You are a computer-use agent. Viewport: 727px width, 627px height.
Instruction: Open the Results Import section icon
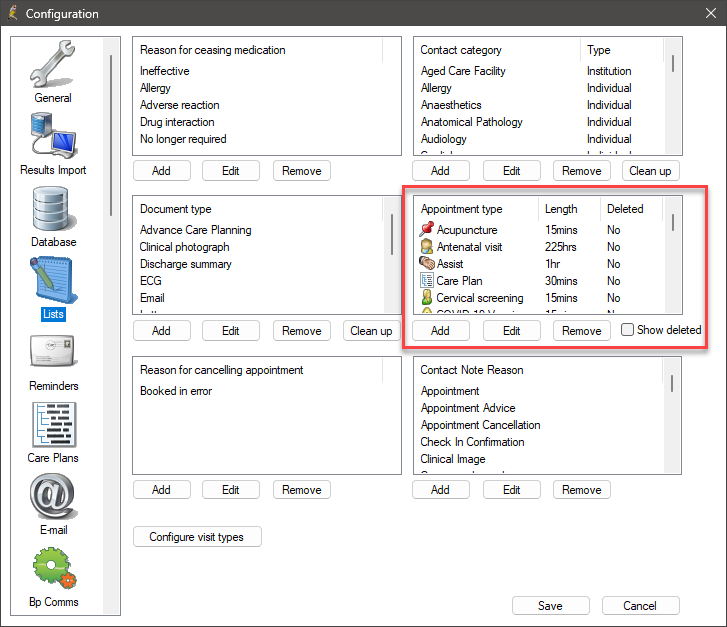tap(53, 136)
